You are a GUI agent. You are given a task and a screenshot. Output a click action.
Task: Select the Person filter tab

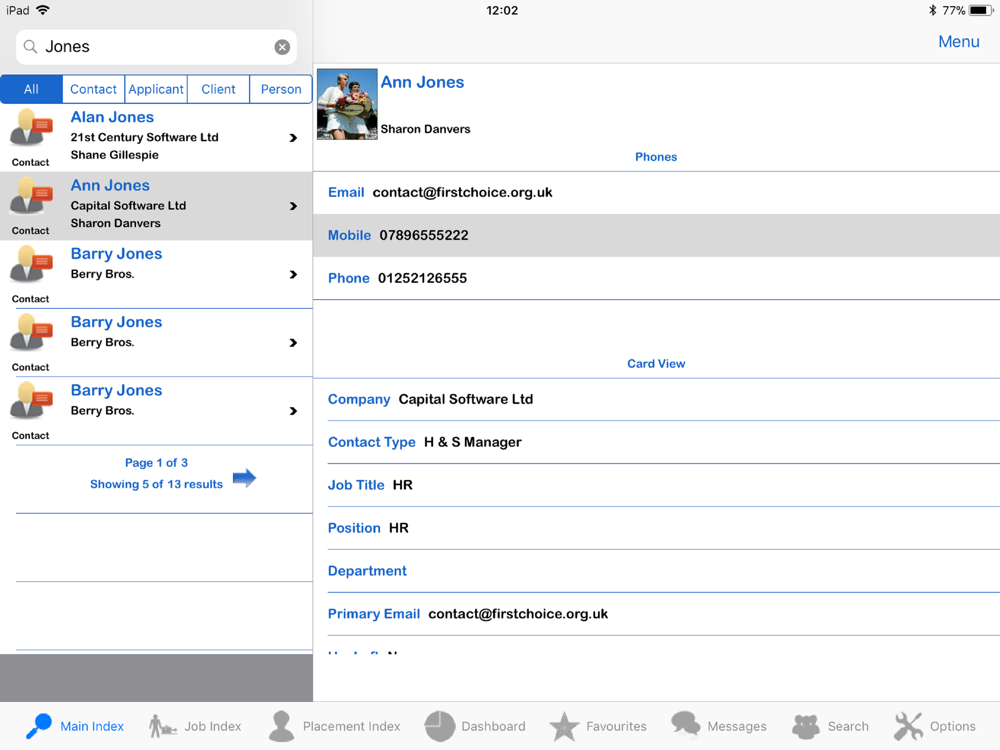pyautogui.click(x=281, y=89)
